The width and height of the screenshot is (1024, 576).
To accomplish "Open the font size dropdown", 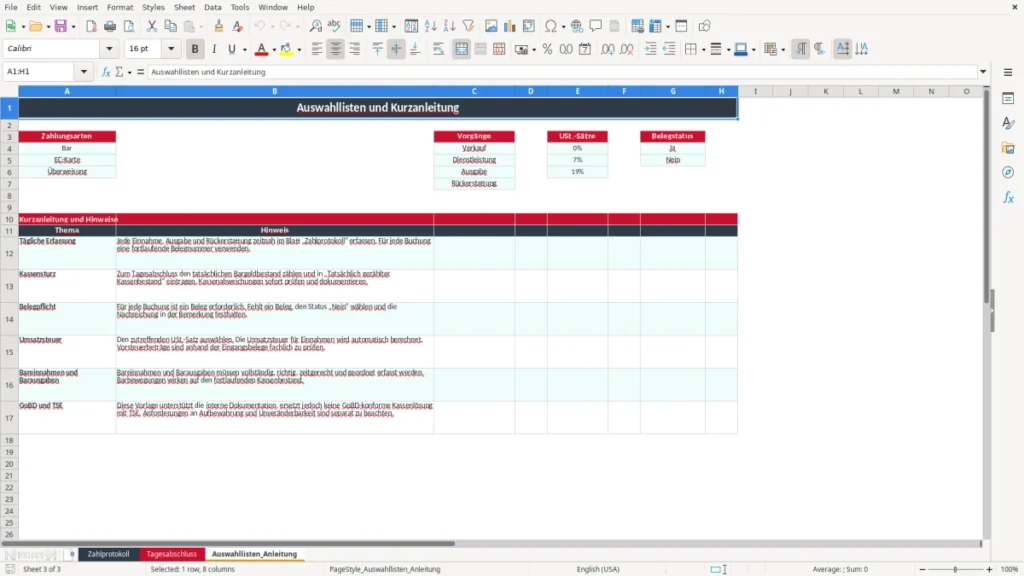I will tap(171, 49).
